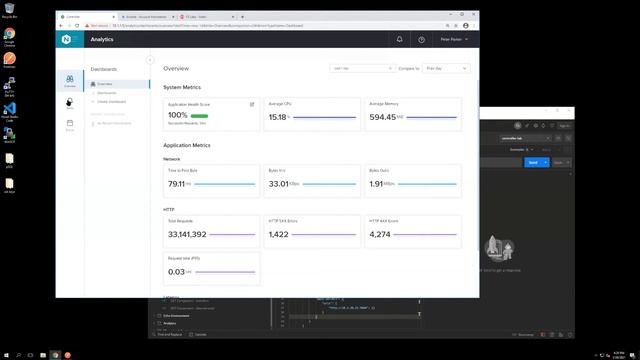Open the Postman icon in the taskbar
The width and height of the screenshot is (640, 360).
(68, 355)
